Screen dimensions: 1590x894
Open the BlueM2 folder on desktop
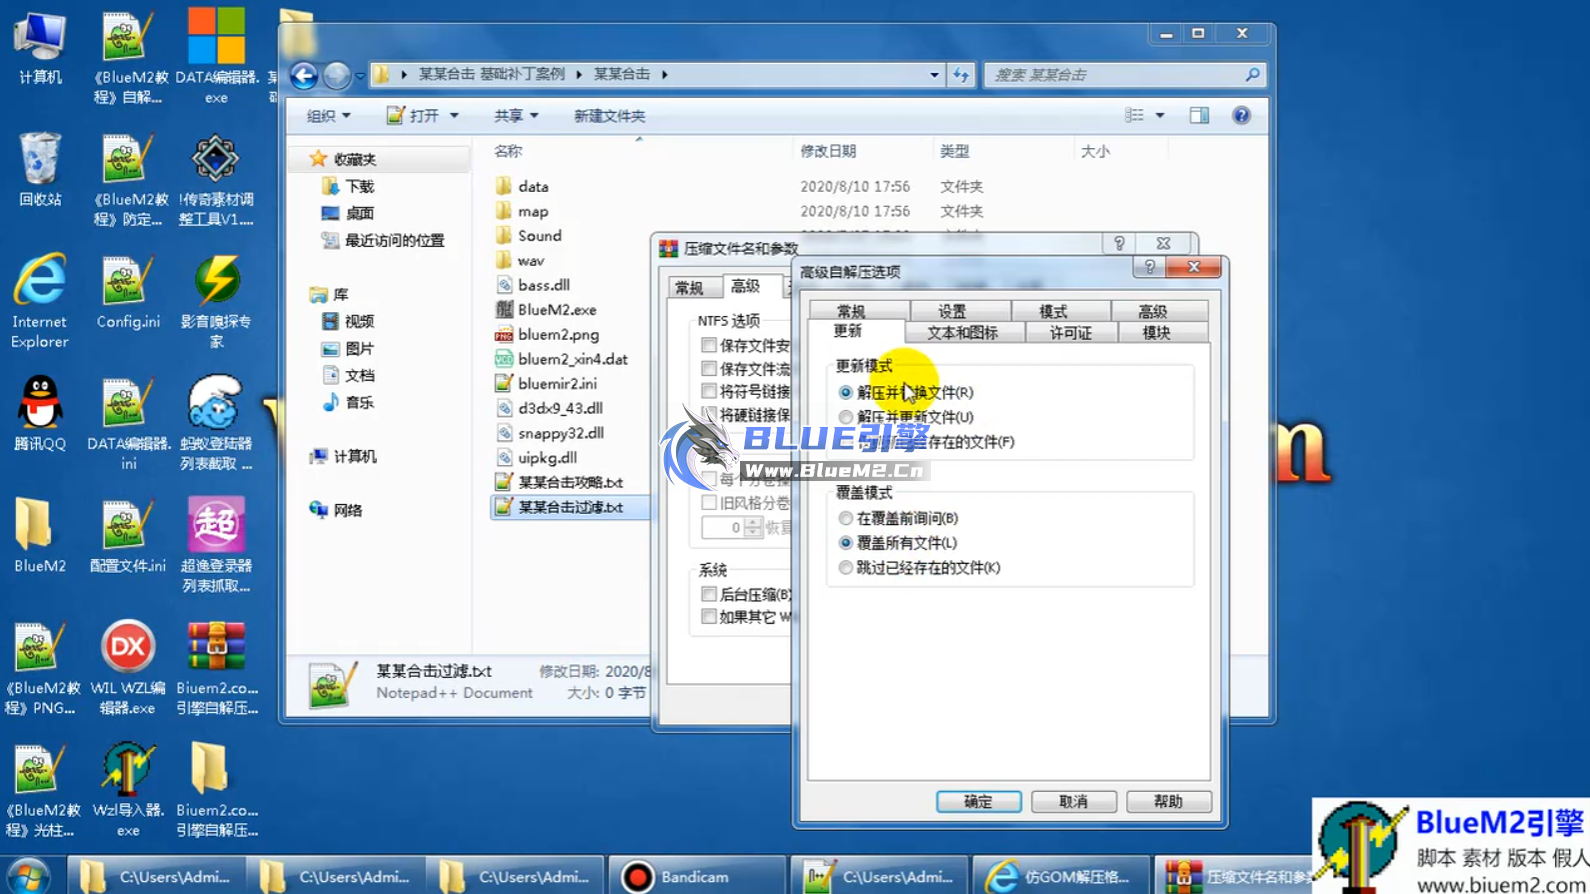point(40,535)
